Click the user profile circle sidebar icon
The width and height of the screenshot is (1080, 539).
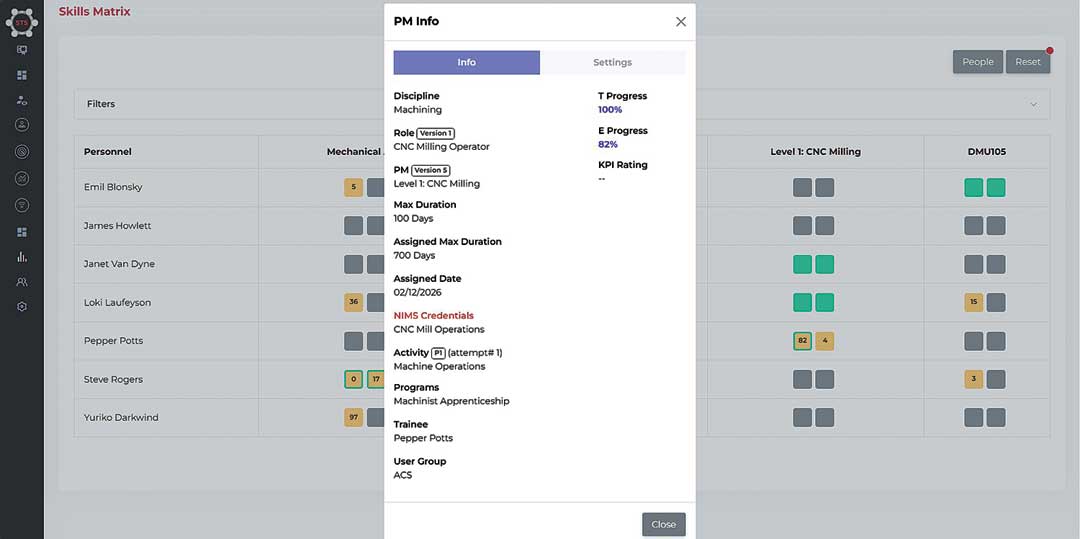tap(22, 125)
